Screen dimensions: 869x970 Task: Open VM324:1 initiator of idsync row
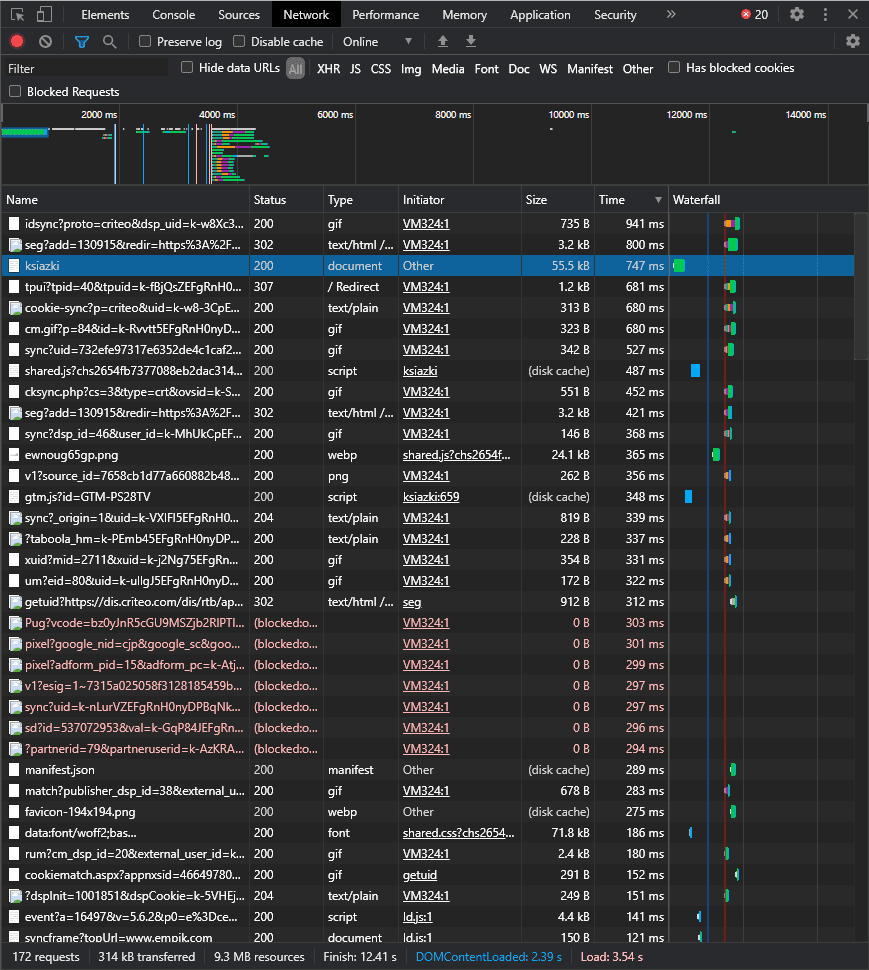(x=426, y=224)
